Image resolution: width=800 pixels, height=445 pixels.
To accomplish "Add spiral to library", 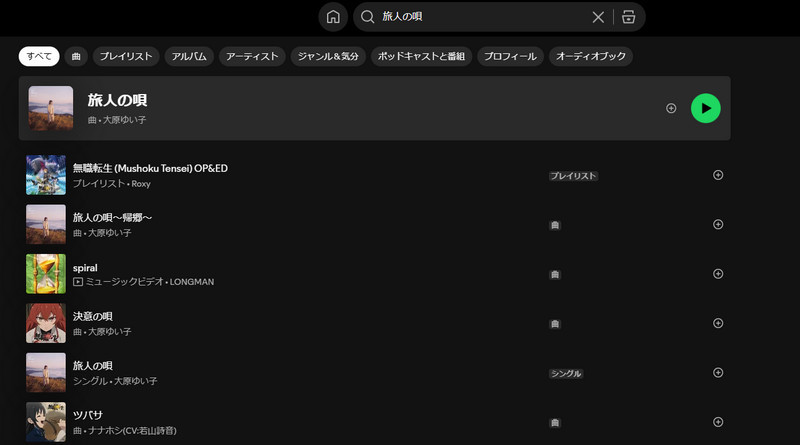I will (x=718, y=274).
